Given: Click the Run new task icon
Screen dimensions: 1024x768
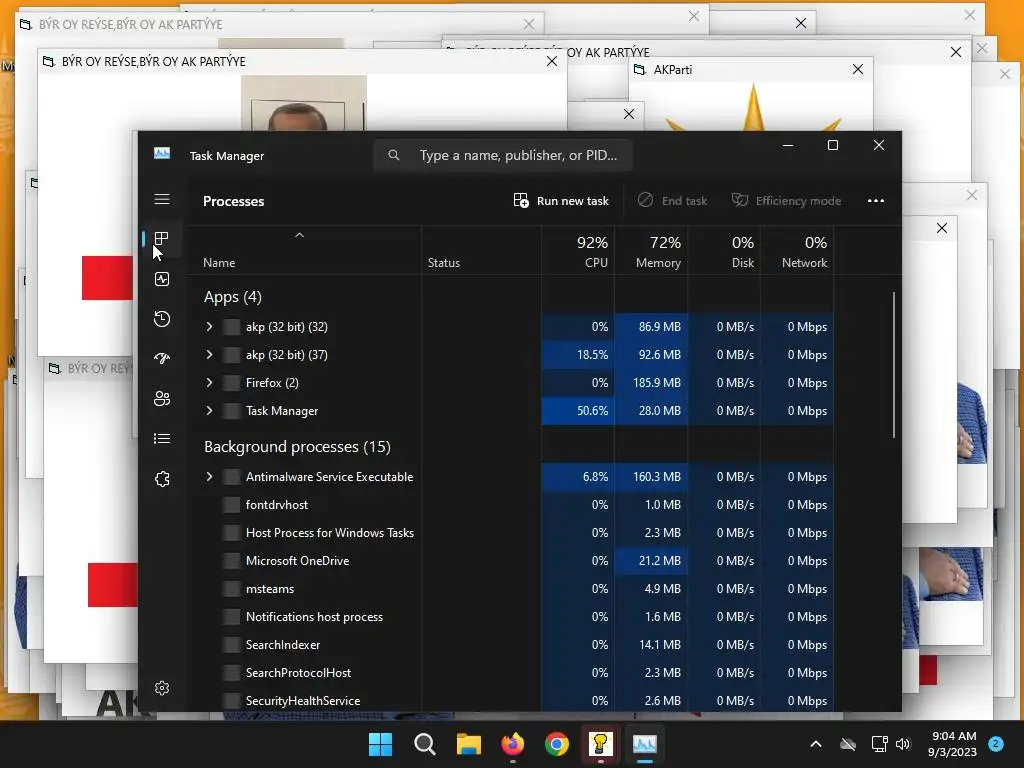Looking at the screenshot, I should [x=520, y=200].
